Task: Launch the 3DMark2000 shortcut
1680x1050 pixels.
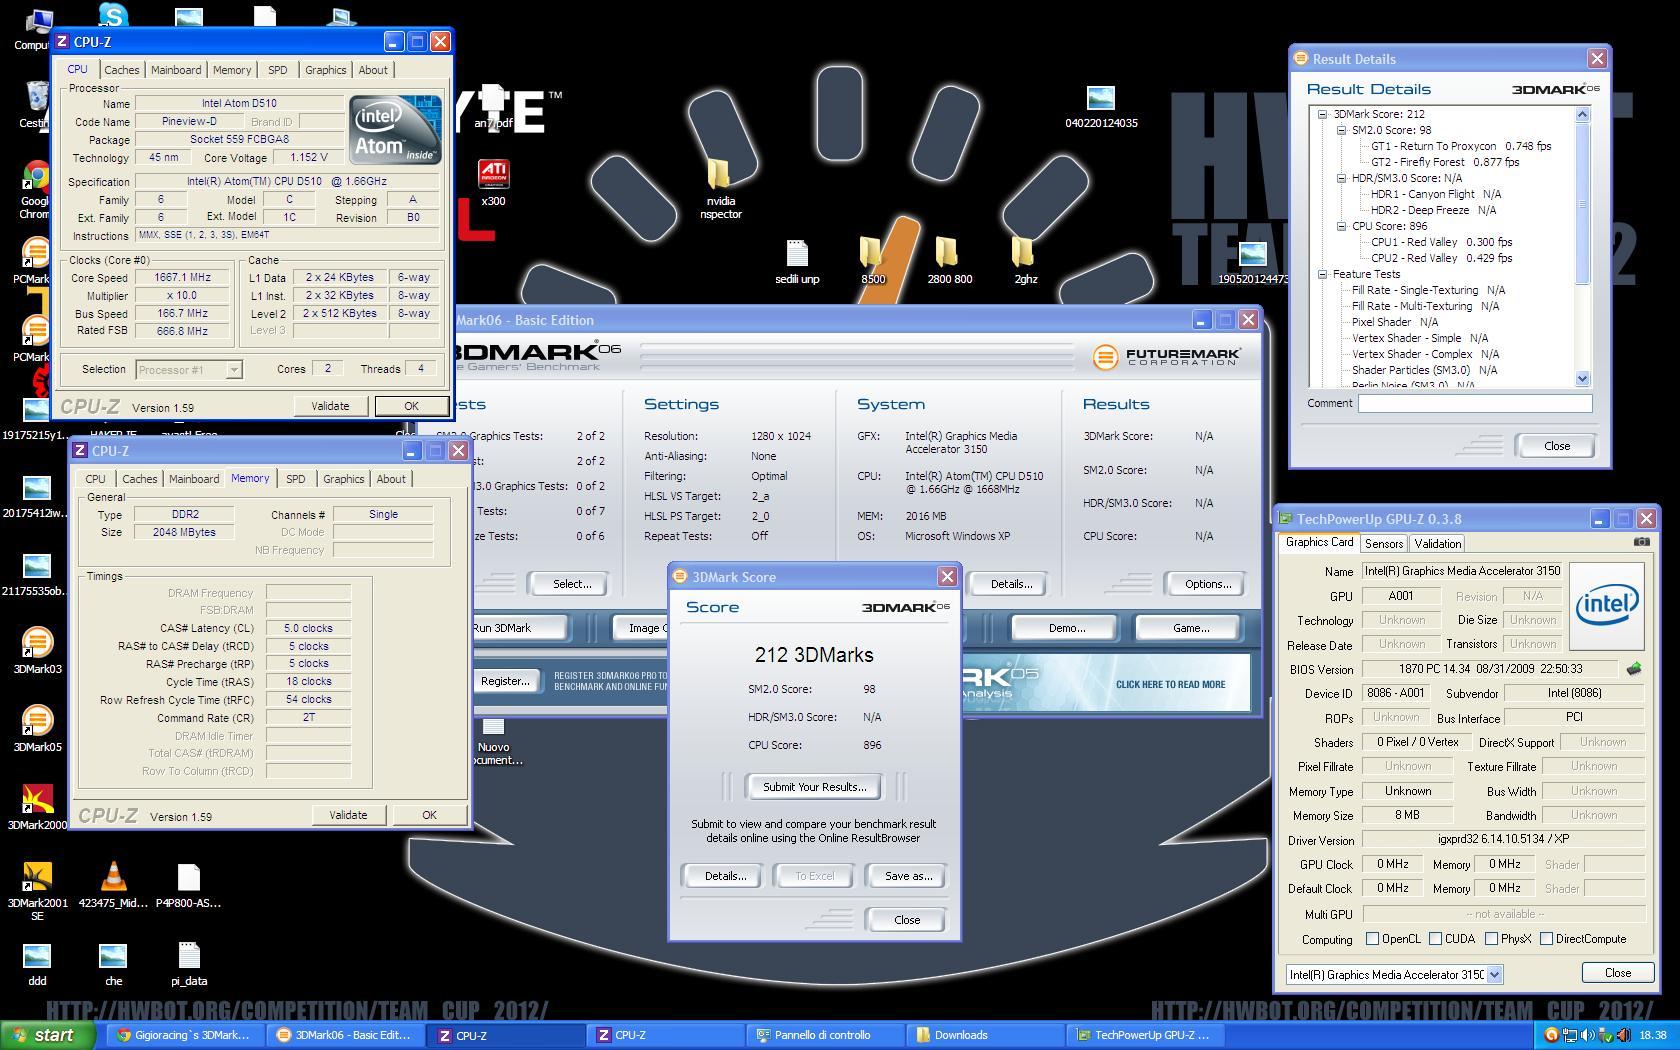Action: pyautogui.click(x=37, y=806)
